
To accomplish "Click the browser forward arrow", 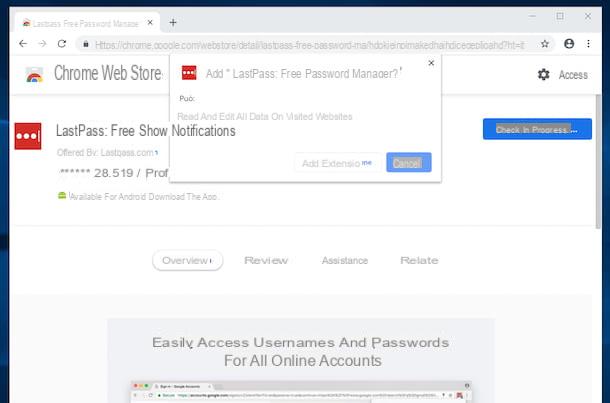I will click(42, 44).
